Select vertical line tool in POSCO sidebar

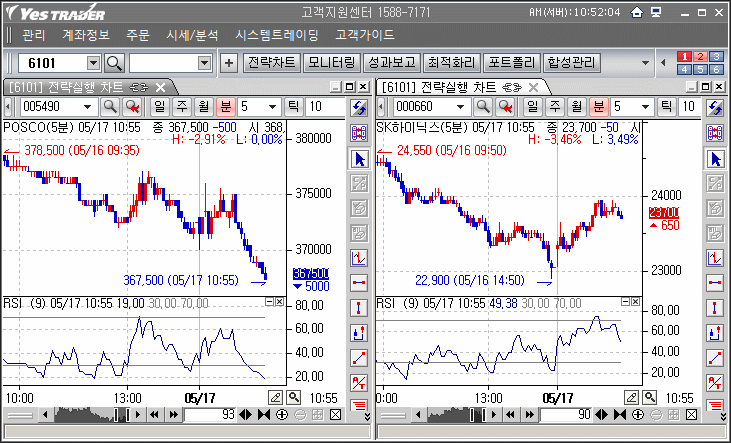pyautogui.click(x=359, y=308)
